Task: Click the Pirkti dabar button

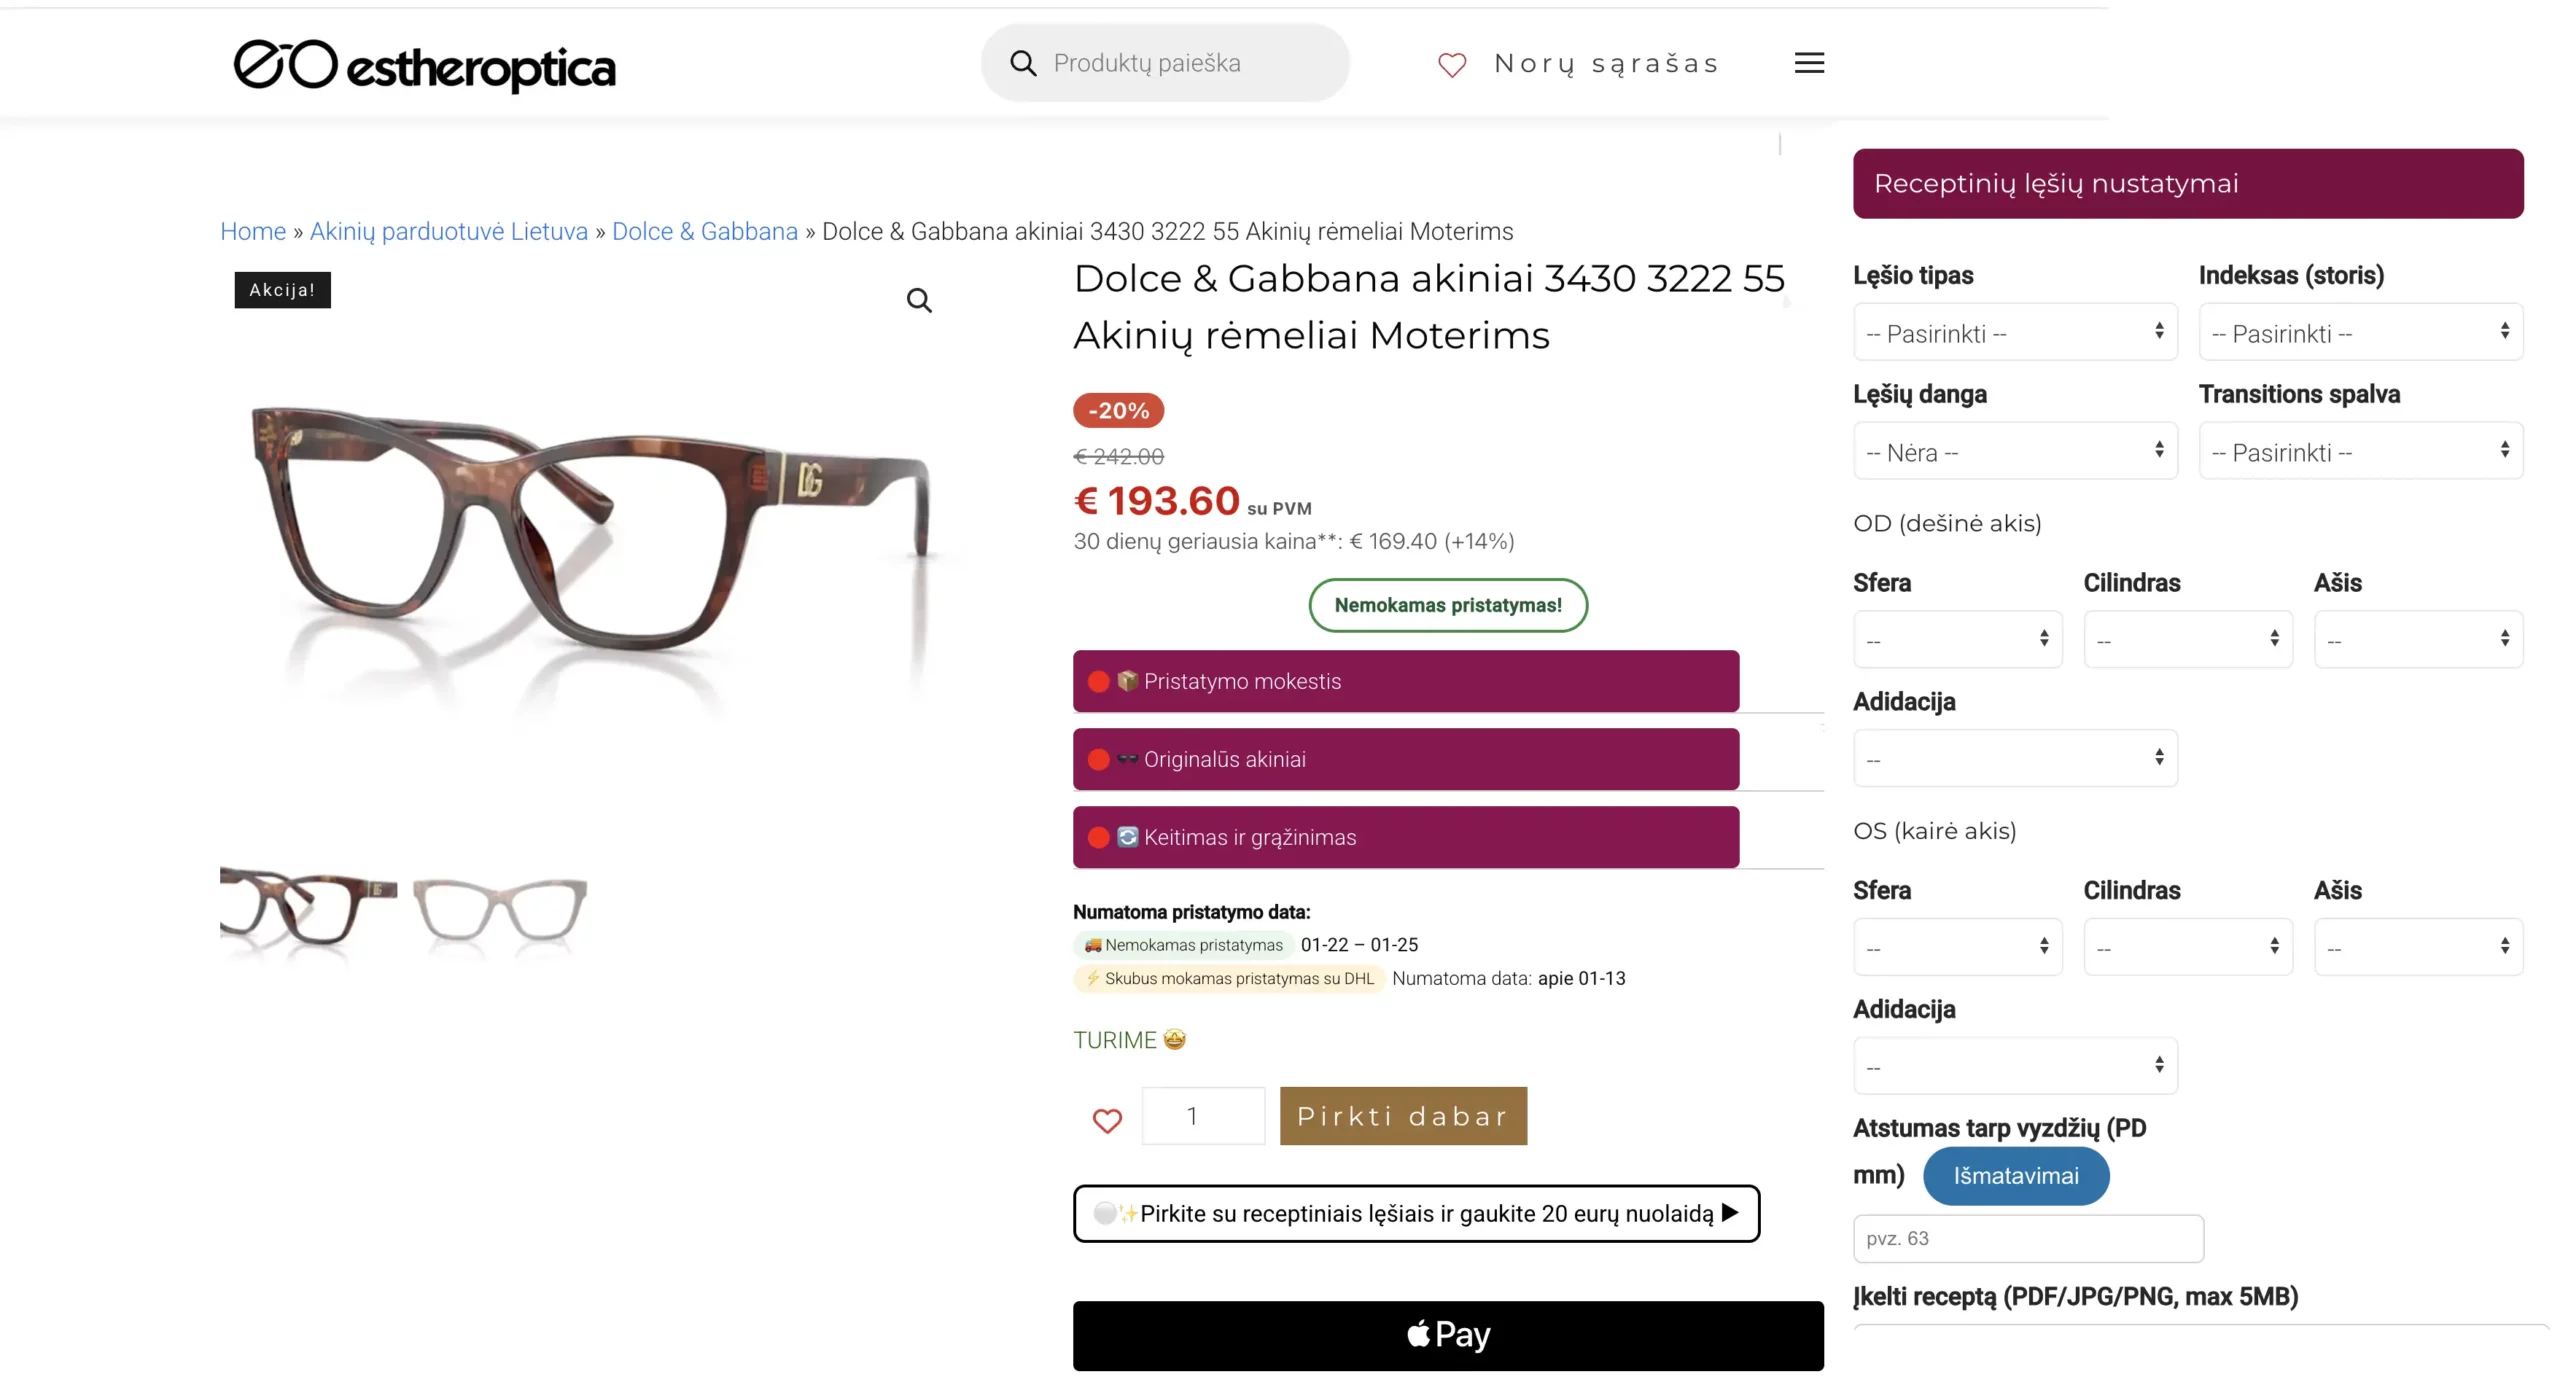Action: pos(1403,1116)
